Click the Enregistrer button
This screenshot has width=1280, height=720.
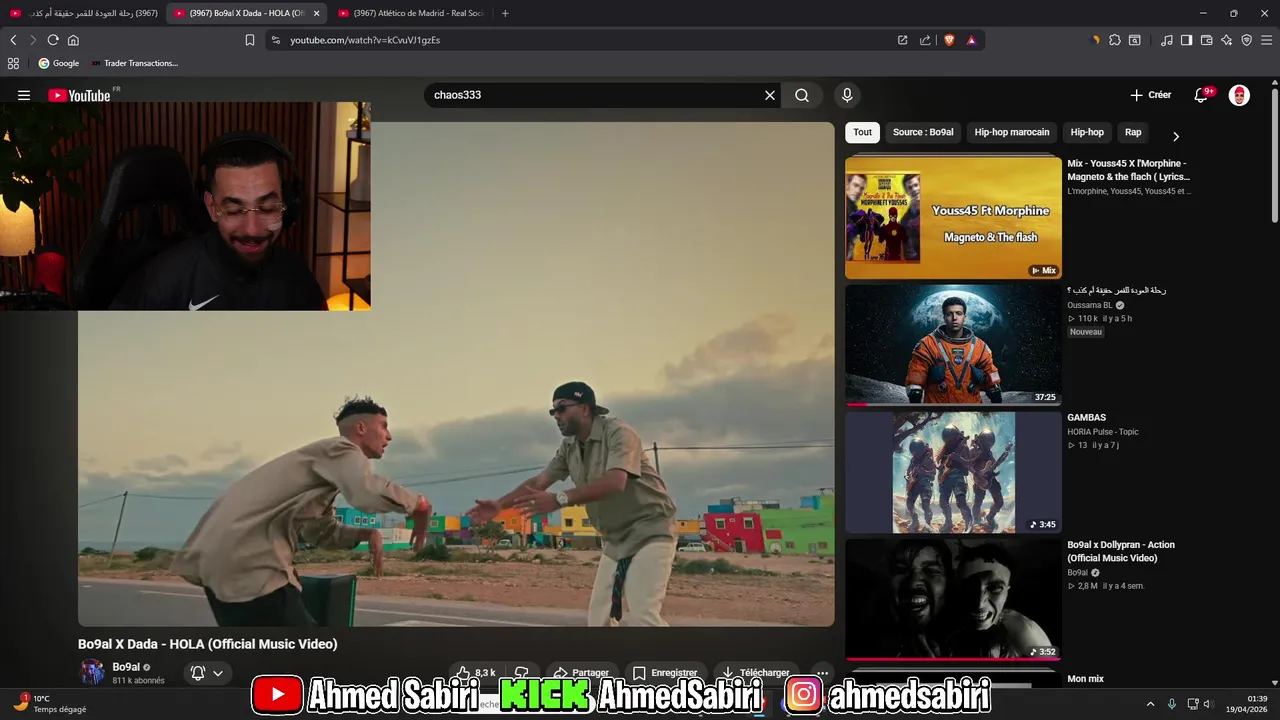(x=665, y=673)
